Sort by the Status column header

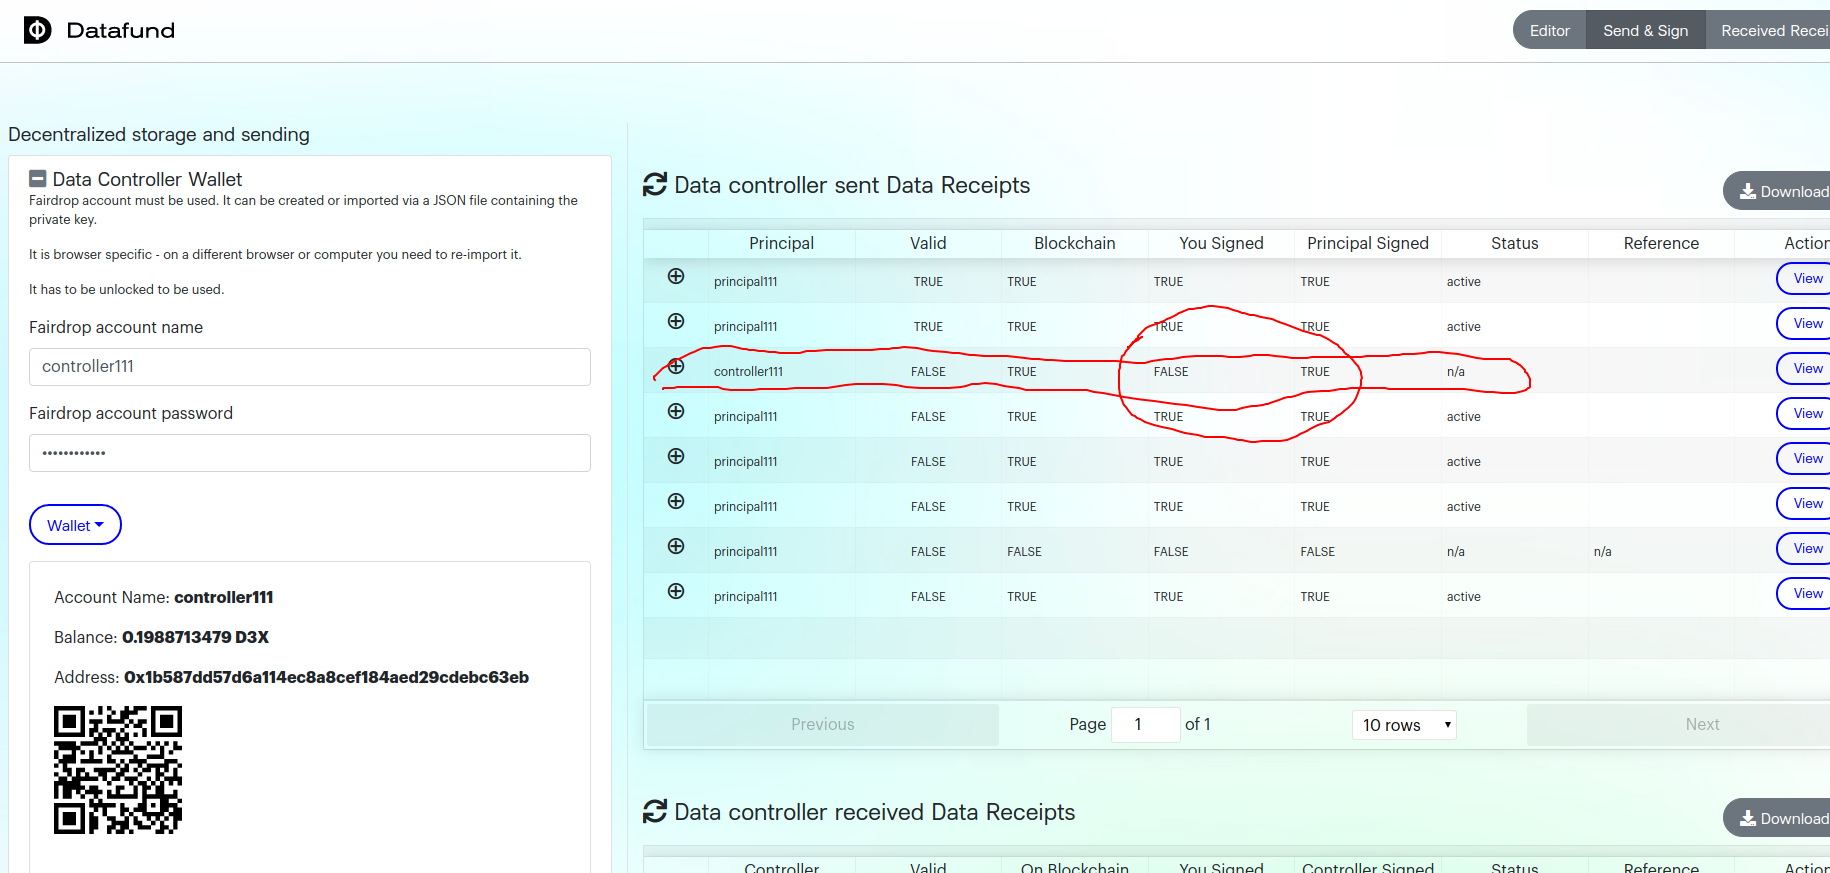1514,243
